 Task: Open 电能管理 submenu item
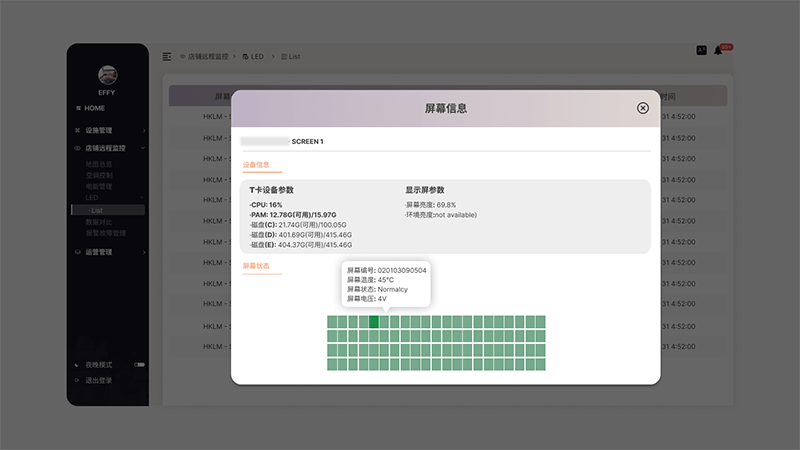coord(98,187)
